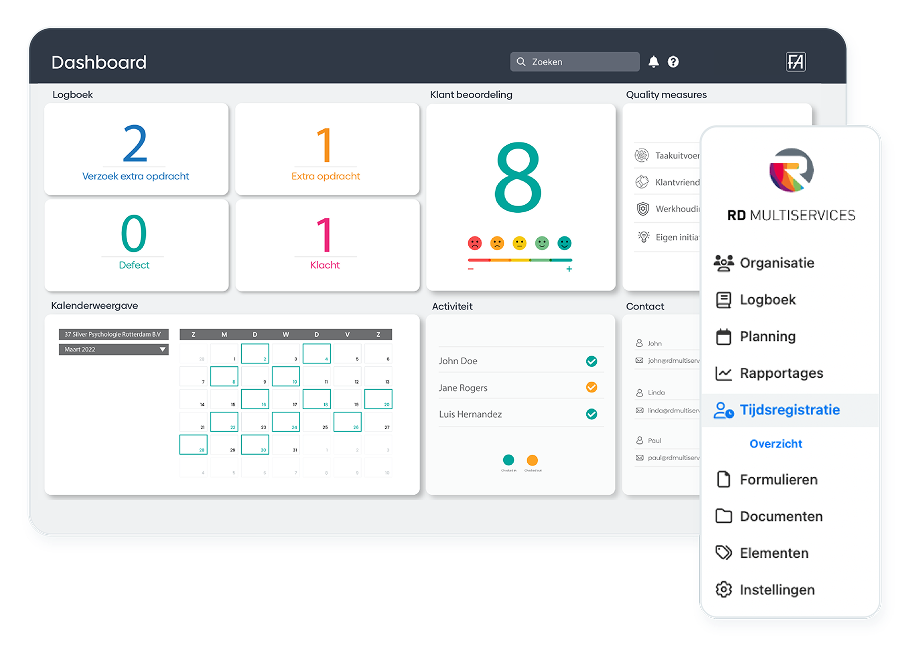Viewport: 920px width, 656px height.
Task: Click the rating color scale bar
Action: tap(520, 260)
